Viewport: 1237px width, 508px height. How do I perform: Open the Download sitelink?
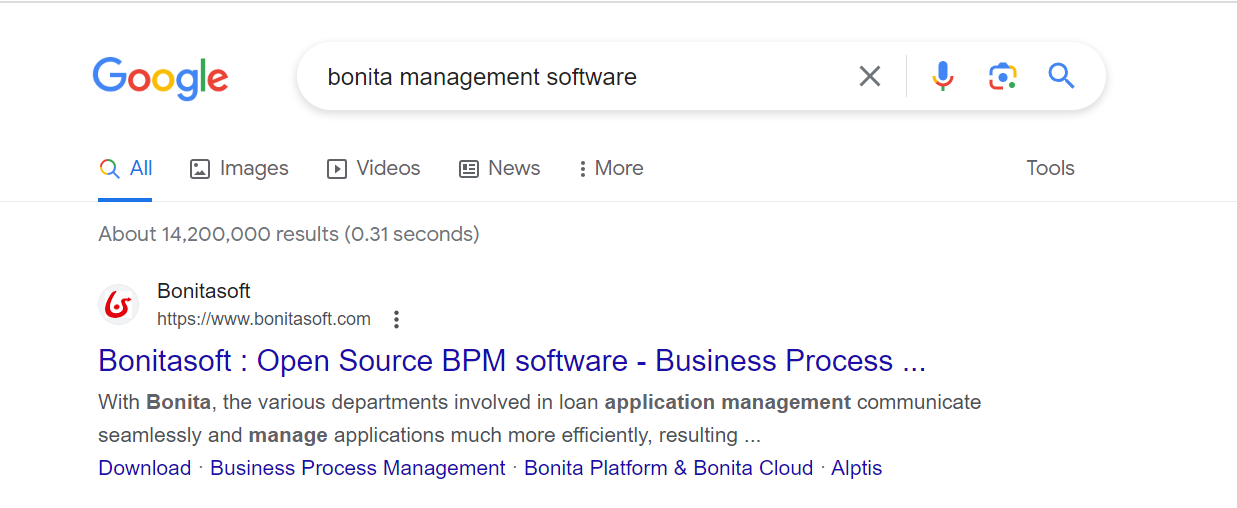click(145, 468)
